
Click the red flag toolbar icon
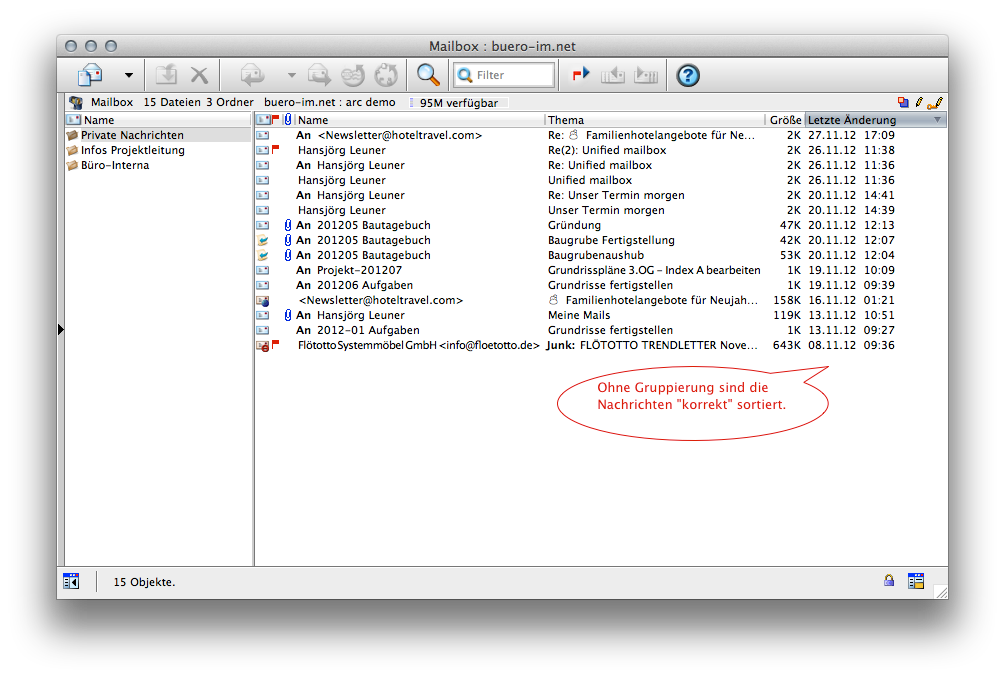581,75
